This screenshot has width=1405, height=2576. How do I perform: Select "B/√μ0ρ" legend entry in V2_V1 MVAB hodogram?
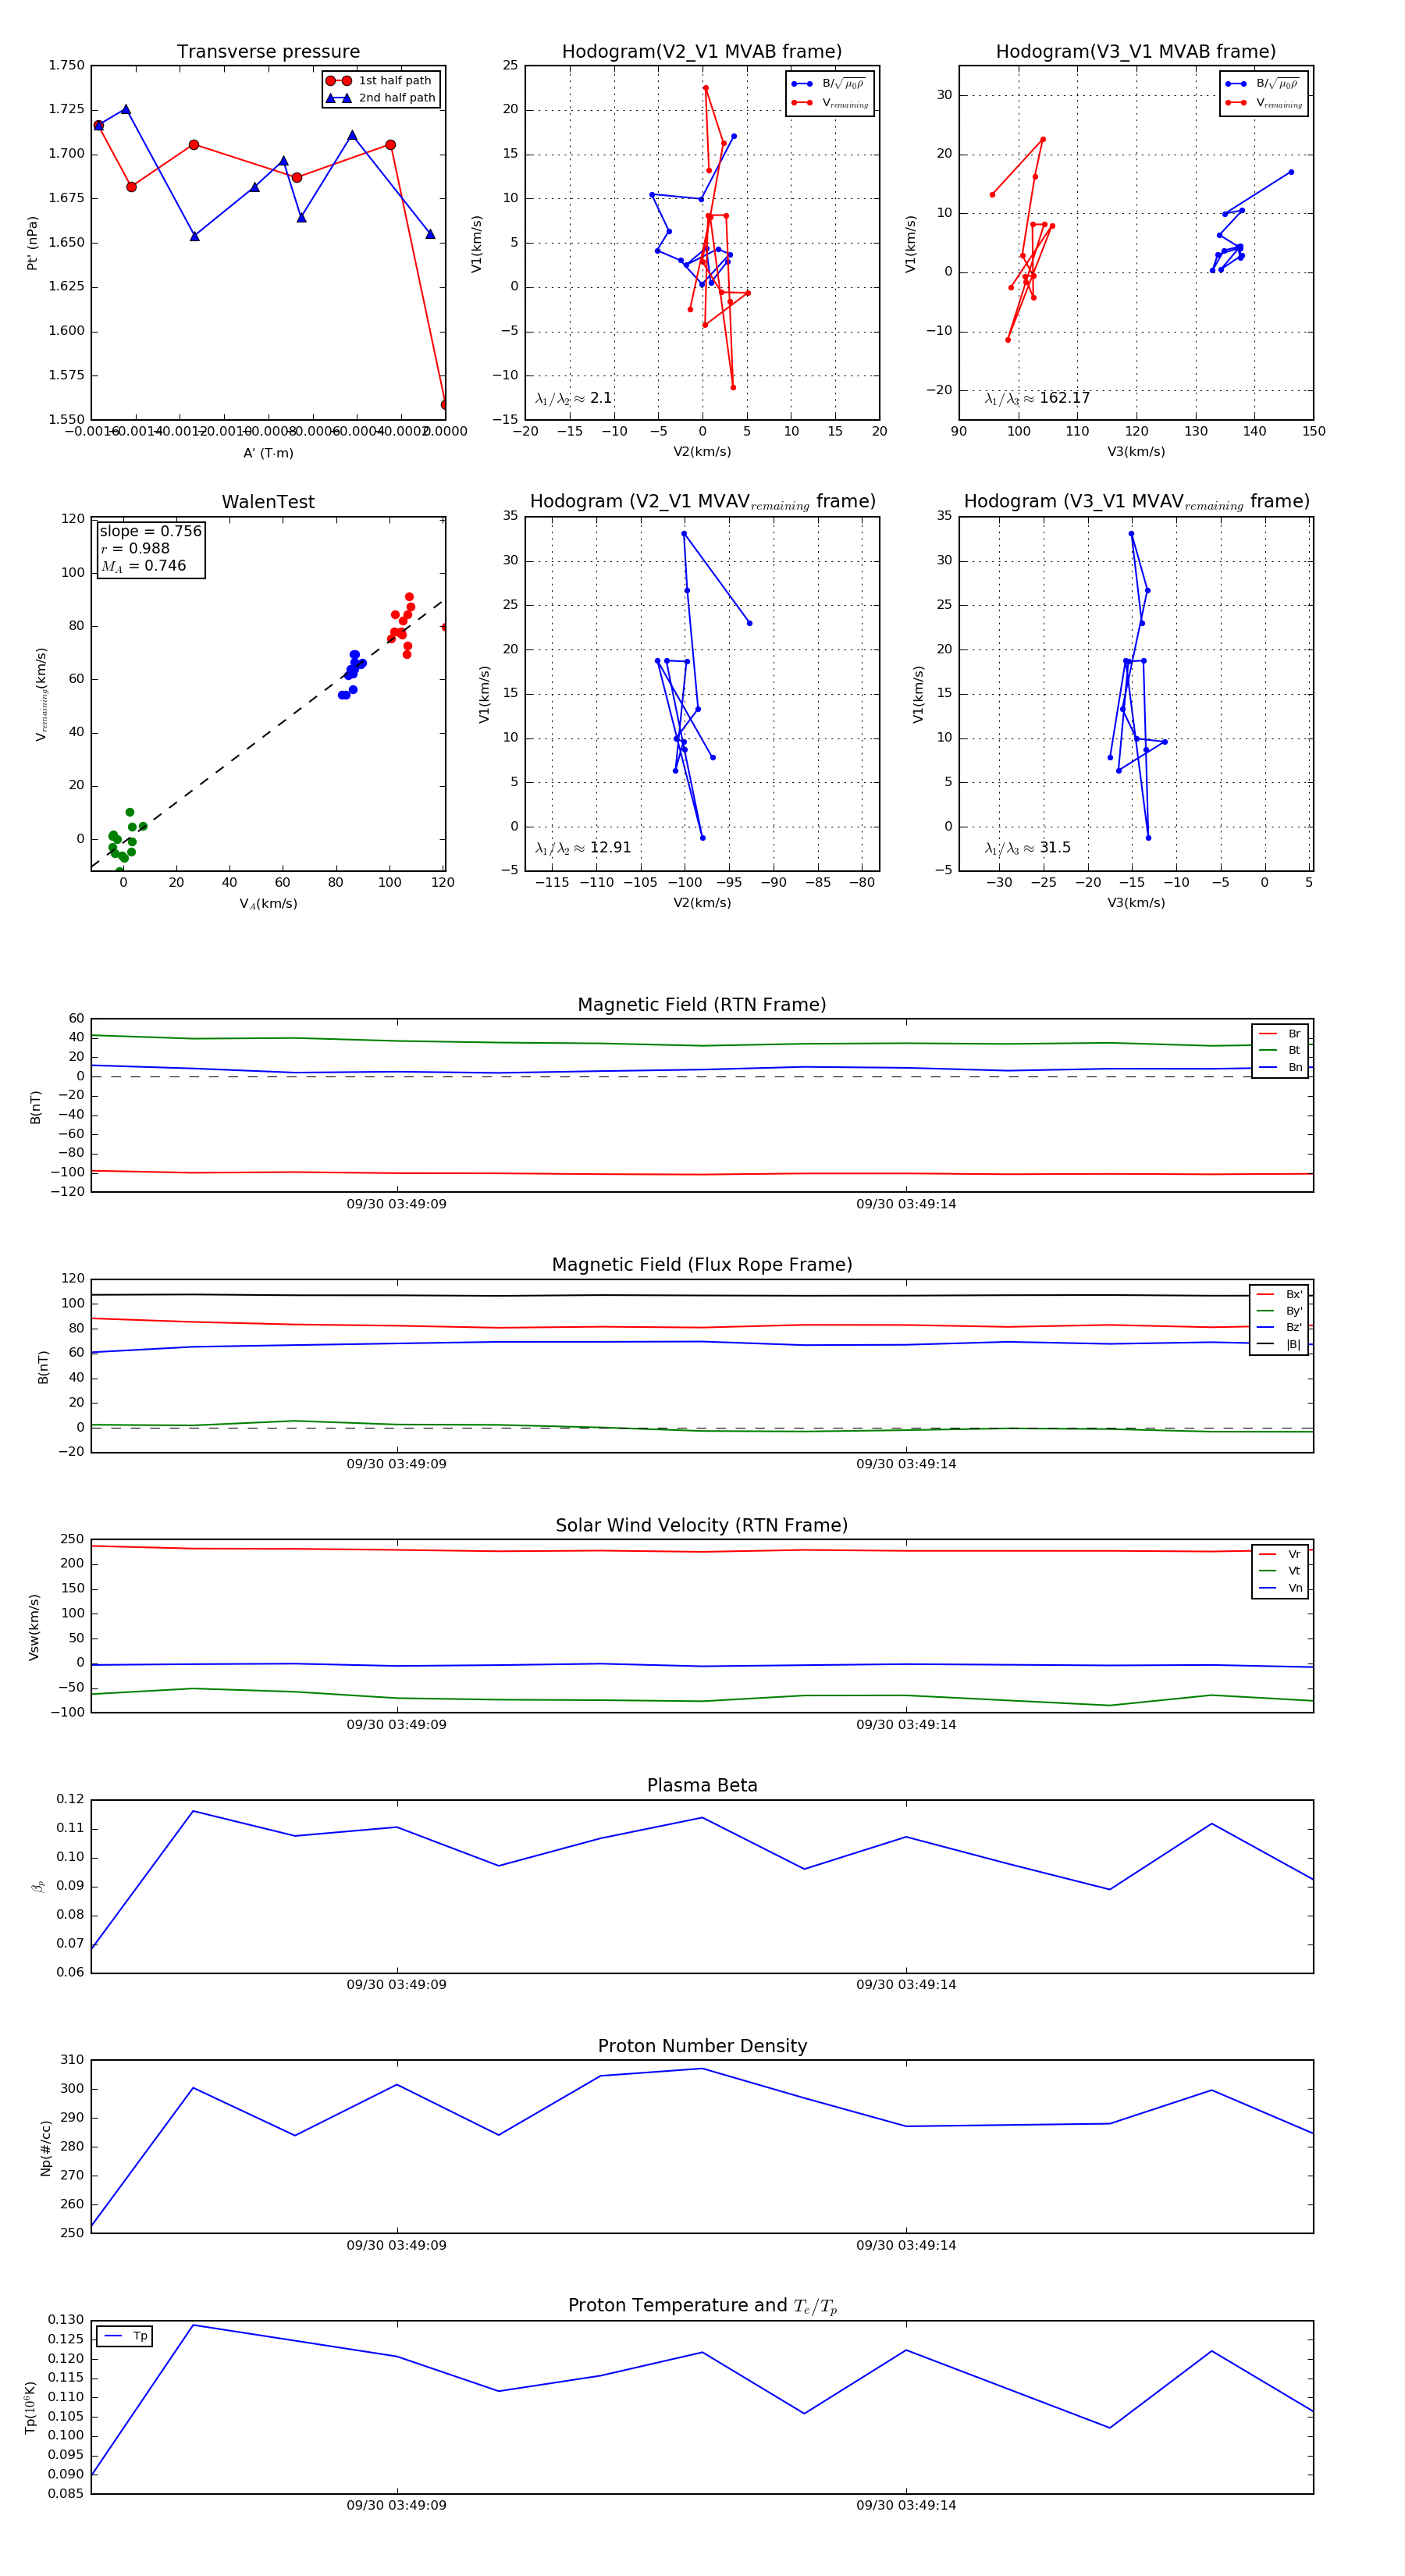click(829, 84)
